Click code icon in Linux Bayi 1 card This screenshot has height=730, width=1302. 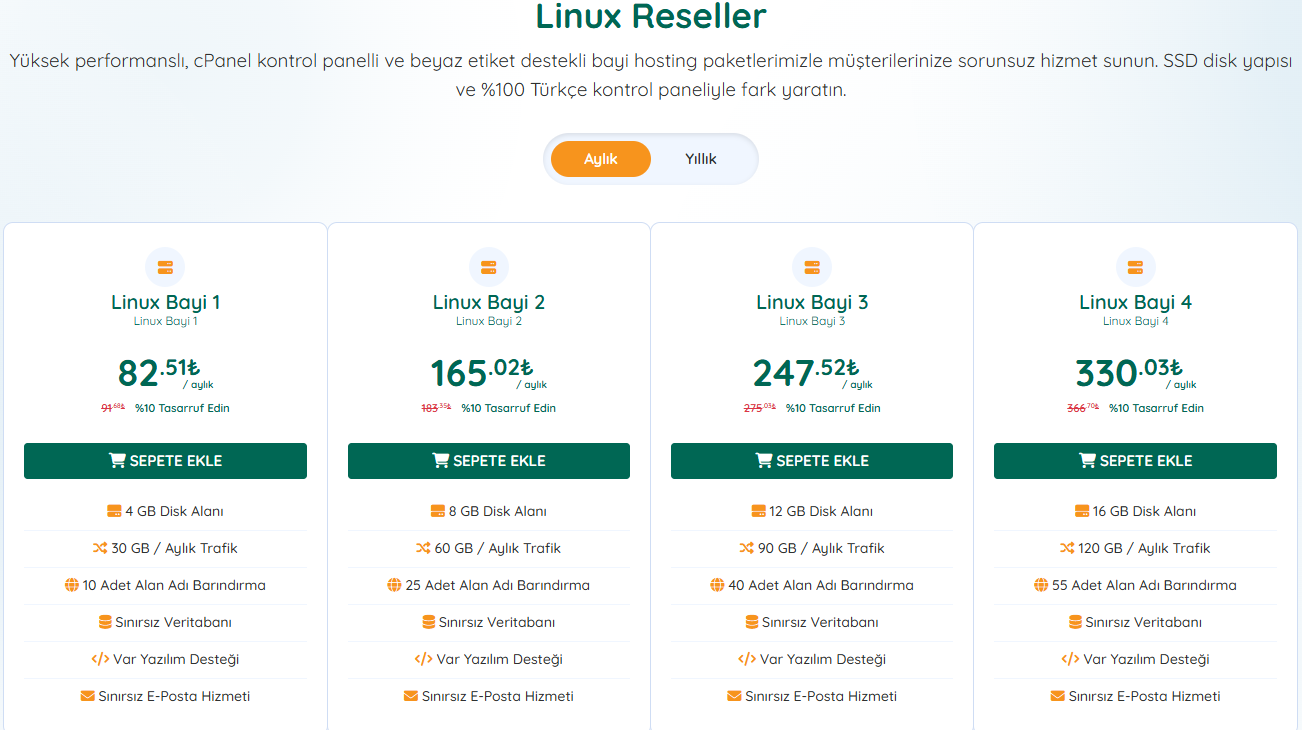(100, 659)
